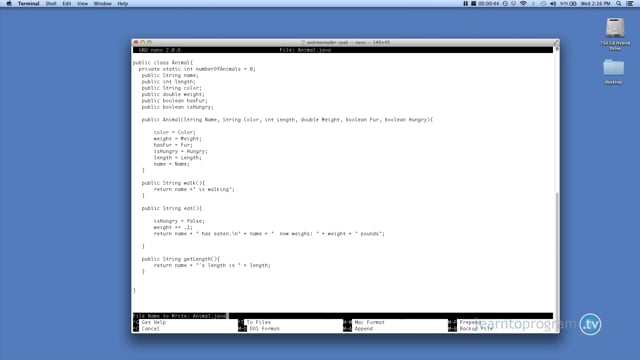
Task: Click the stop recording icon in menu bar
Action: pos(473,4)
